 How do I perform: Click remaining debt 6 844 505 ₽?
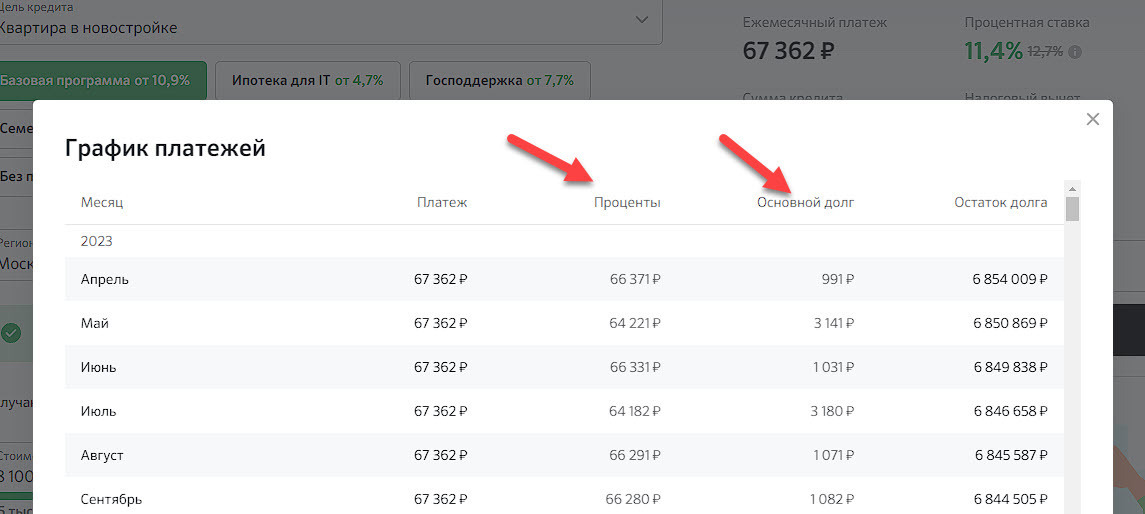1011,499
